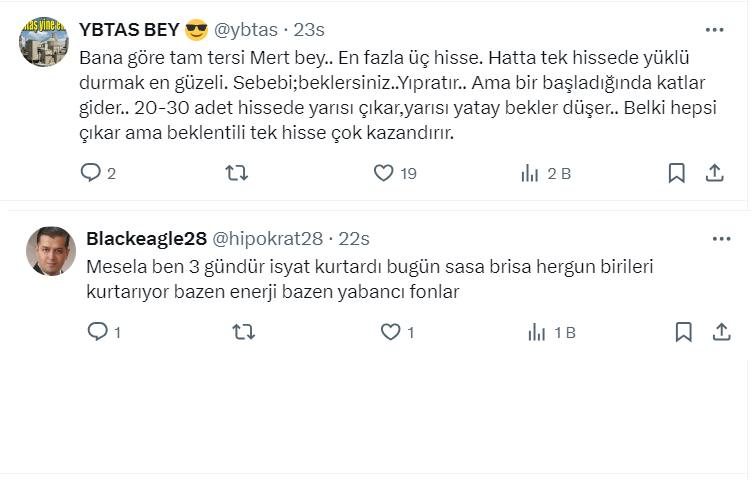The width and height of the screenshot is (754, 480).
Task: Bookmark Blackeagle28's tweet
Action: tap(683, 332)
